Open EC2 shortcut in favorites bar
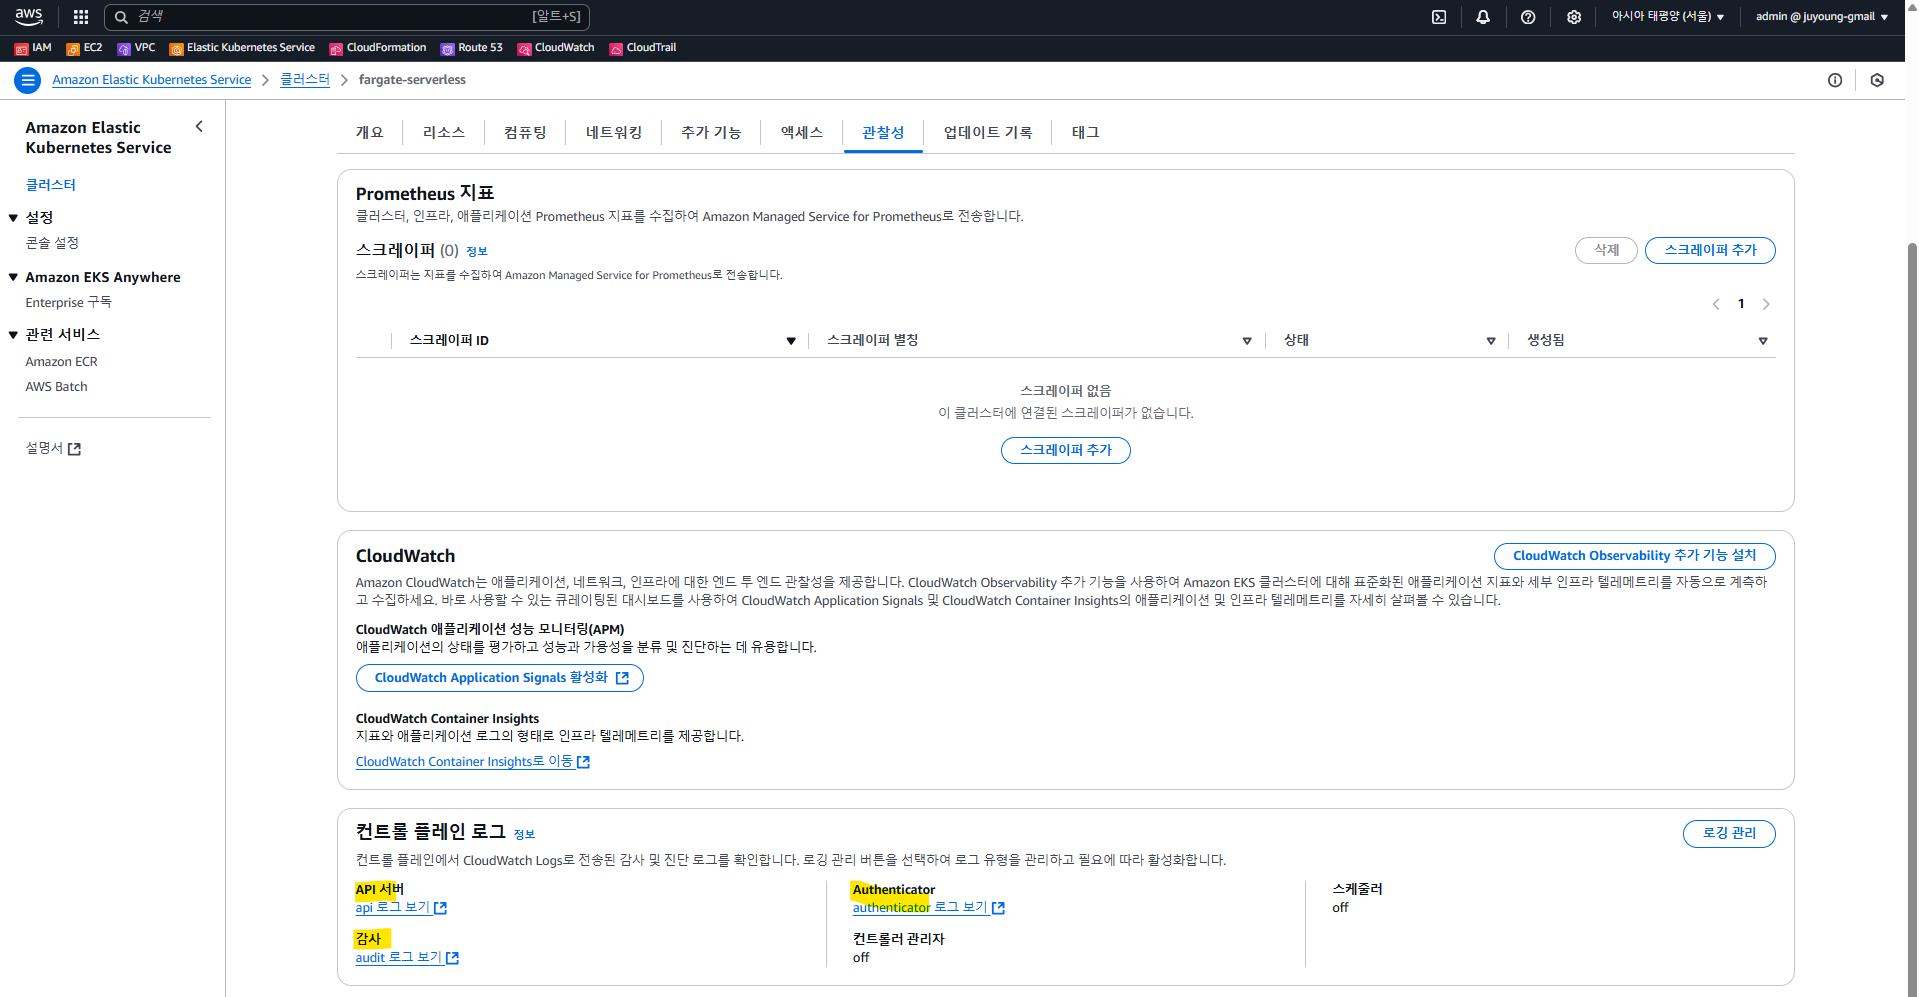1919x997 pixels. pyautogui.click(x=84, y=48)
